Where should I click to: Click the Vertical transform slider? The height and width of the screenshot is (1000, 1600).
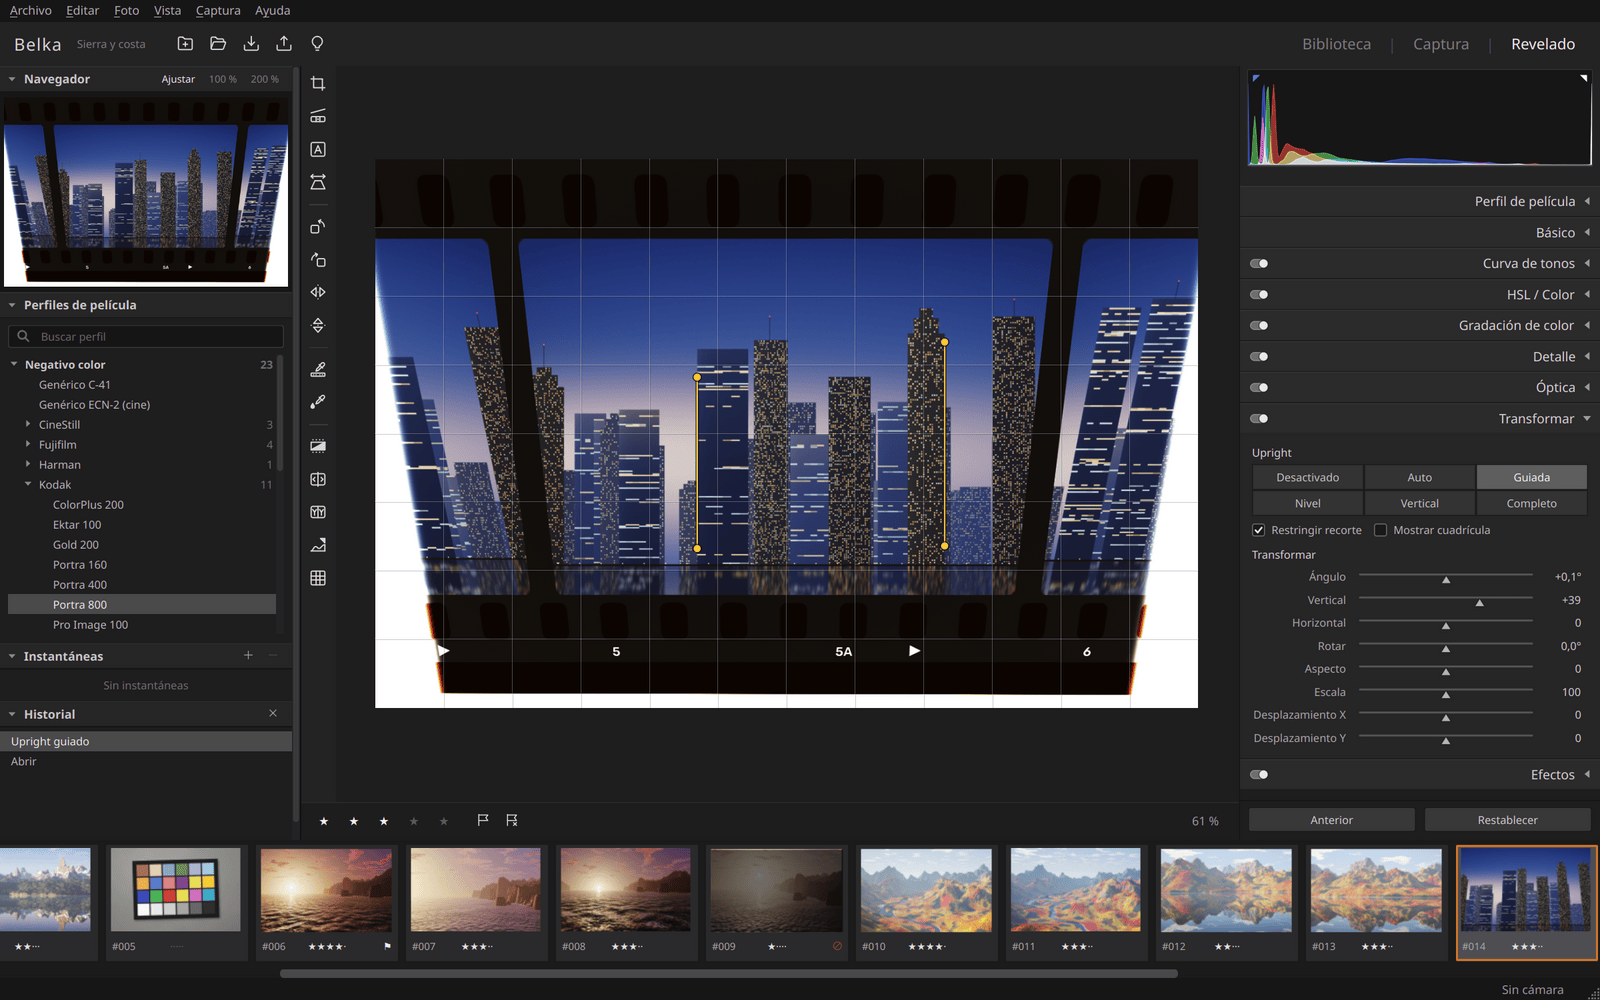(1445, 600)
